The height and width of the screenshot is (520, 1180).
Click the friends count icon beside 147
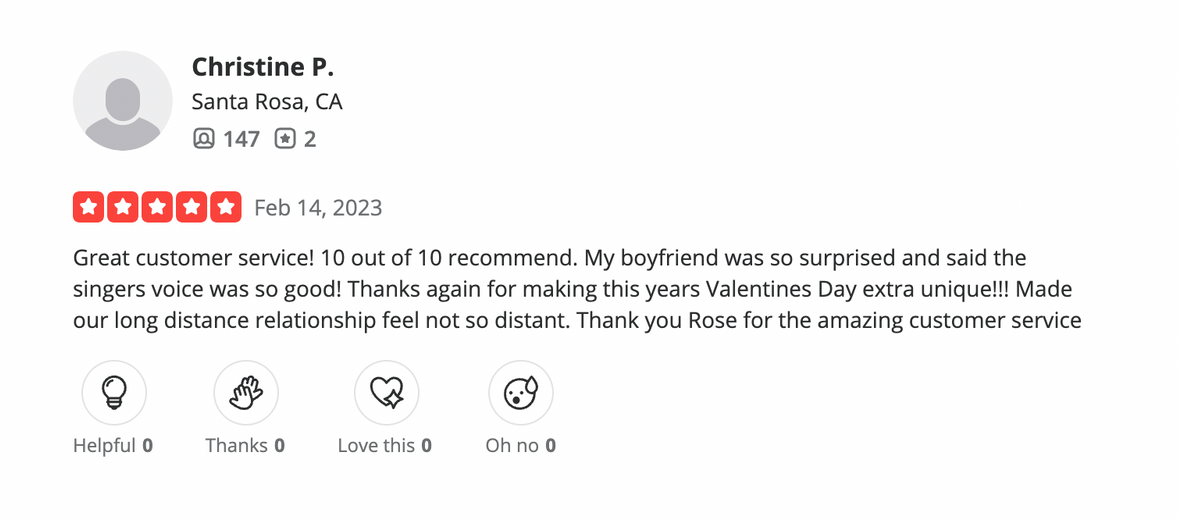click(204, 139)
